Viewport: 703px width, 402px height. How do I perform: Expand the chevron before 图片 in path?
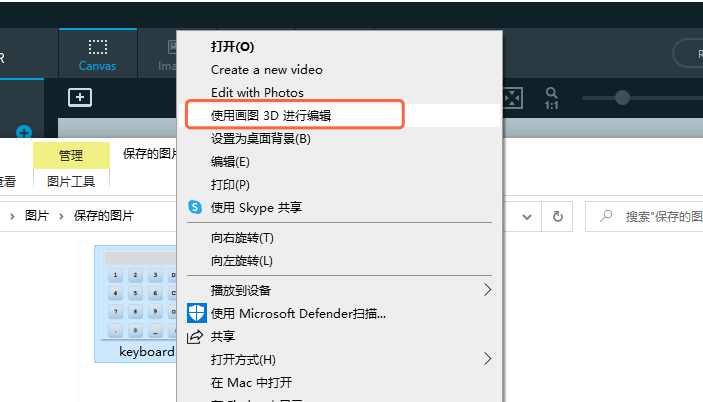[12, 216]
